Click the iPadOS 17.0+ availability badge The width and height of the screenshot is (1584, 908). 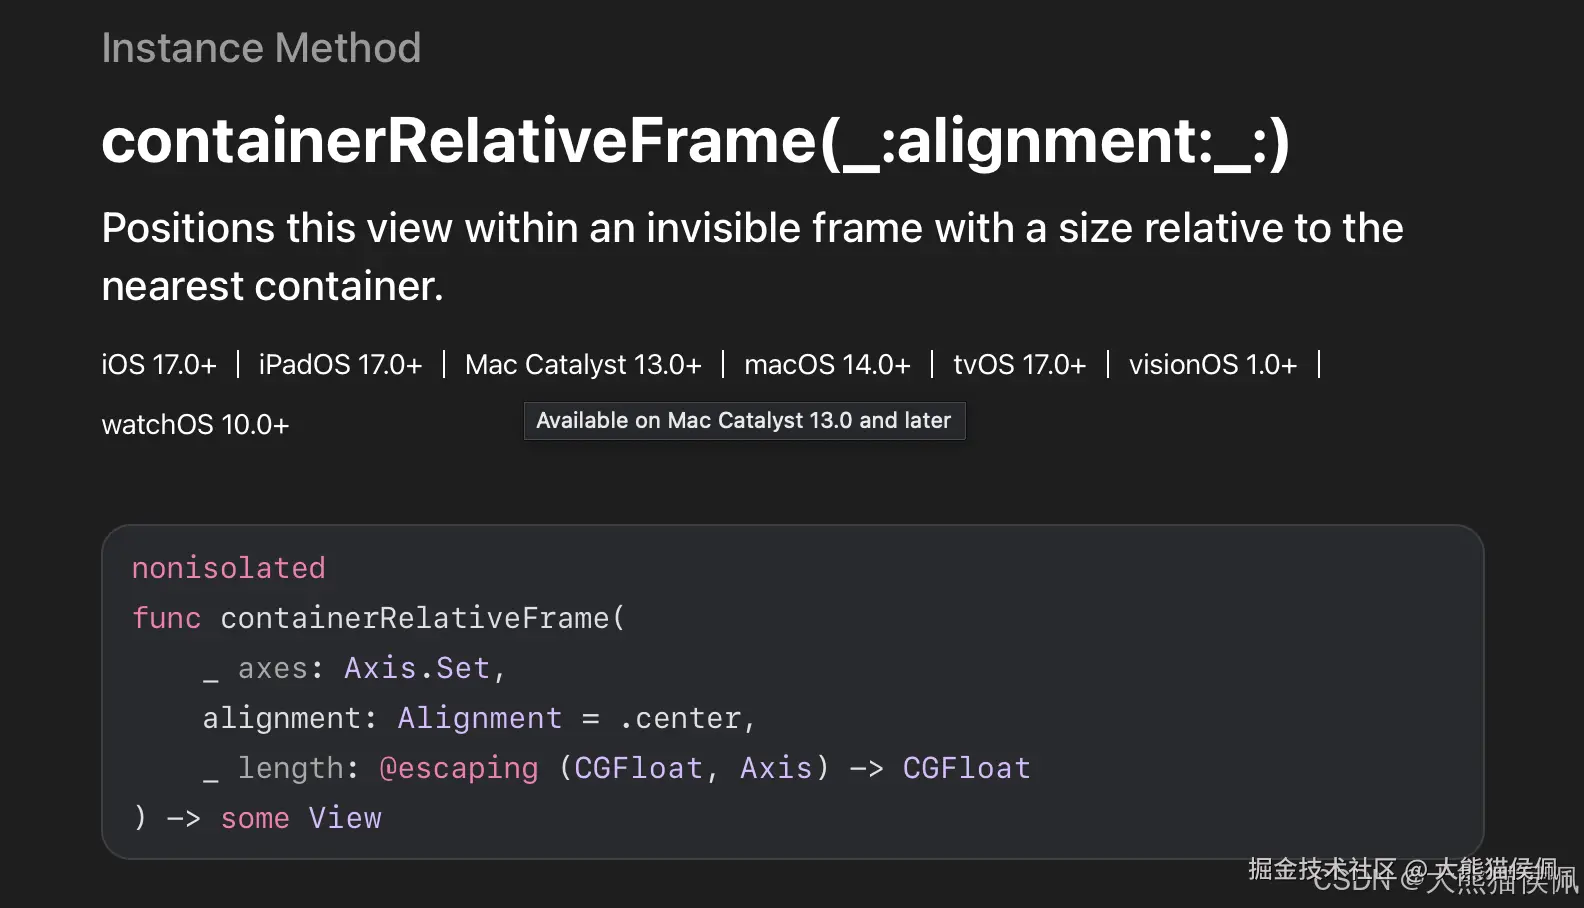pos(340,365)
